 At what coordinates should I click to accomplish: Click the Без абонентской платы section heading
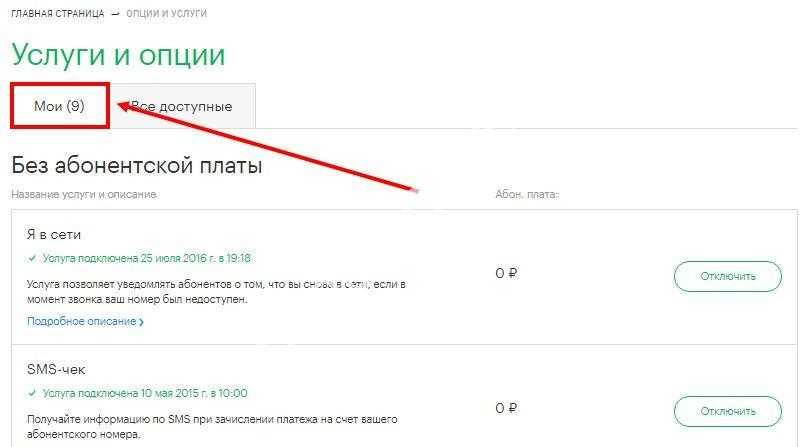click(136, 166)
